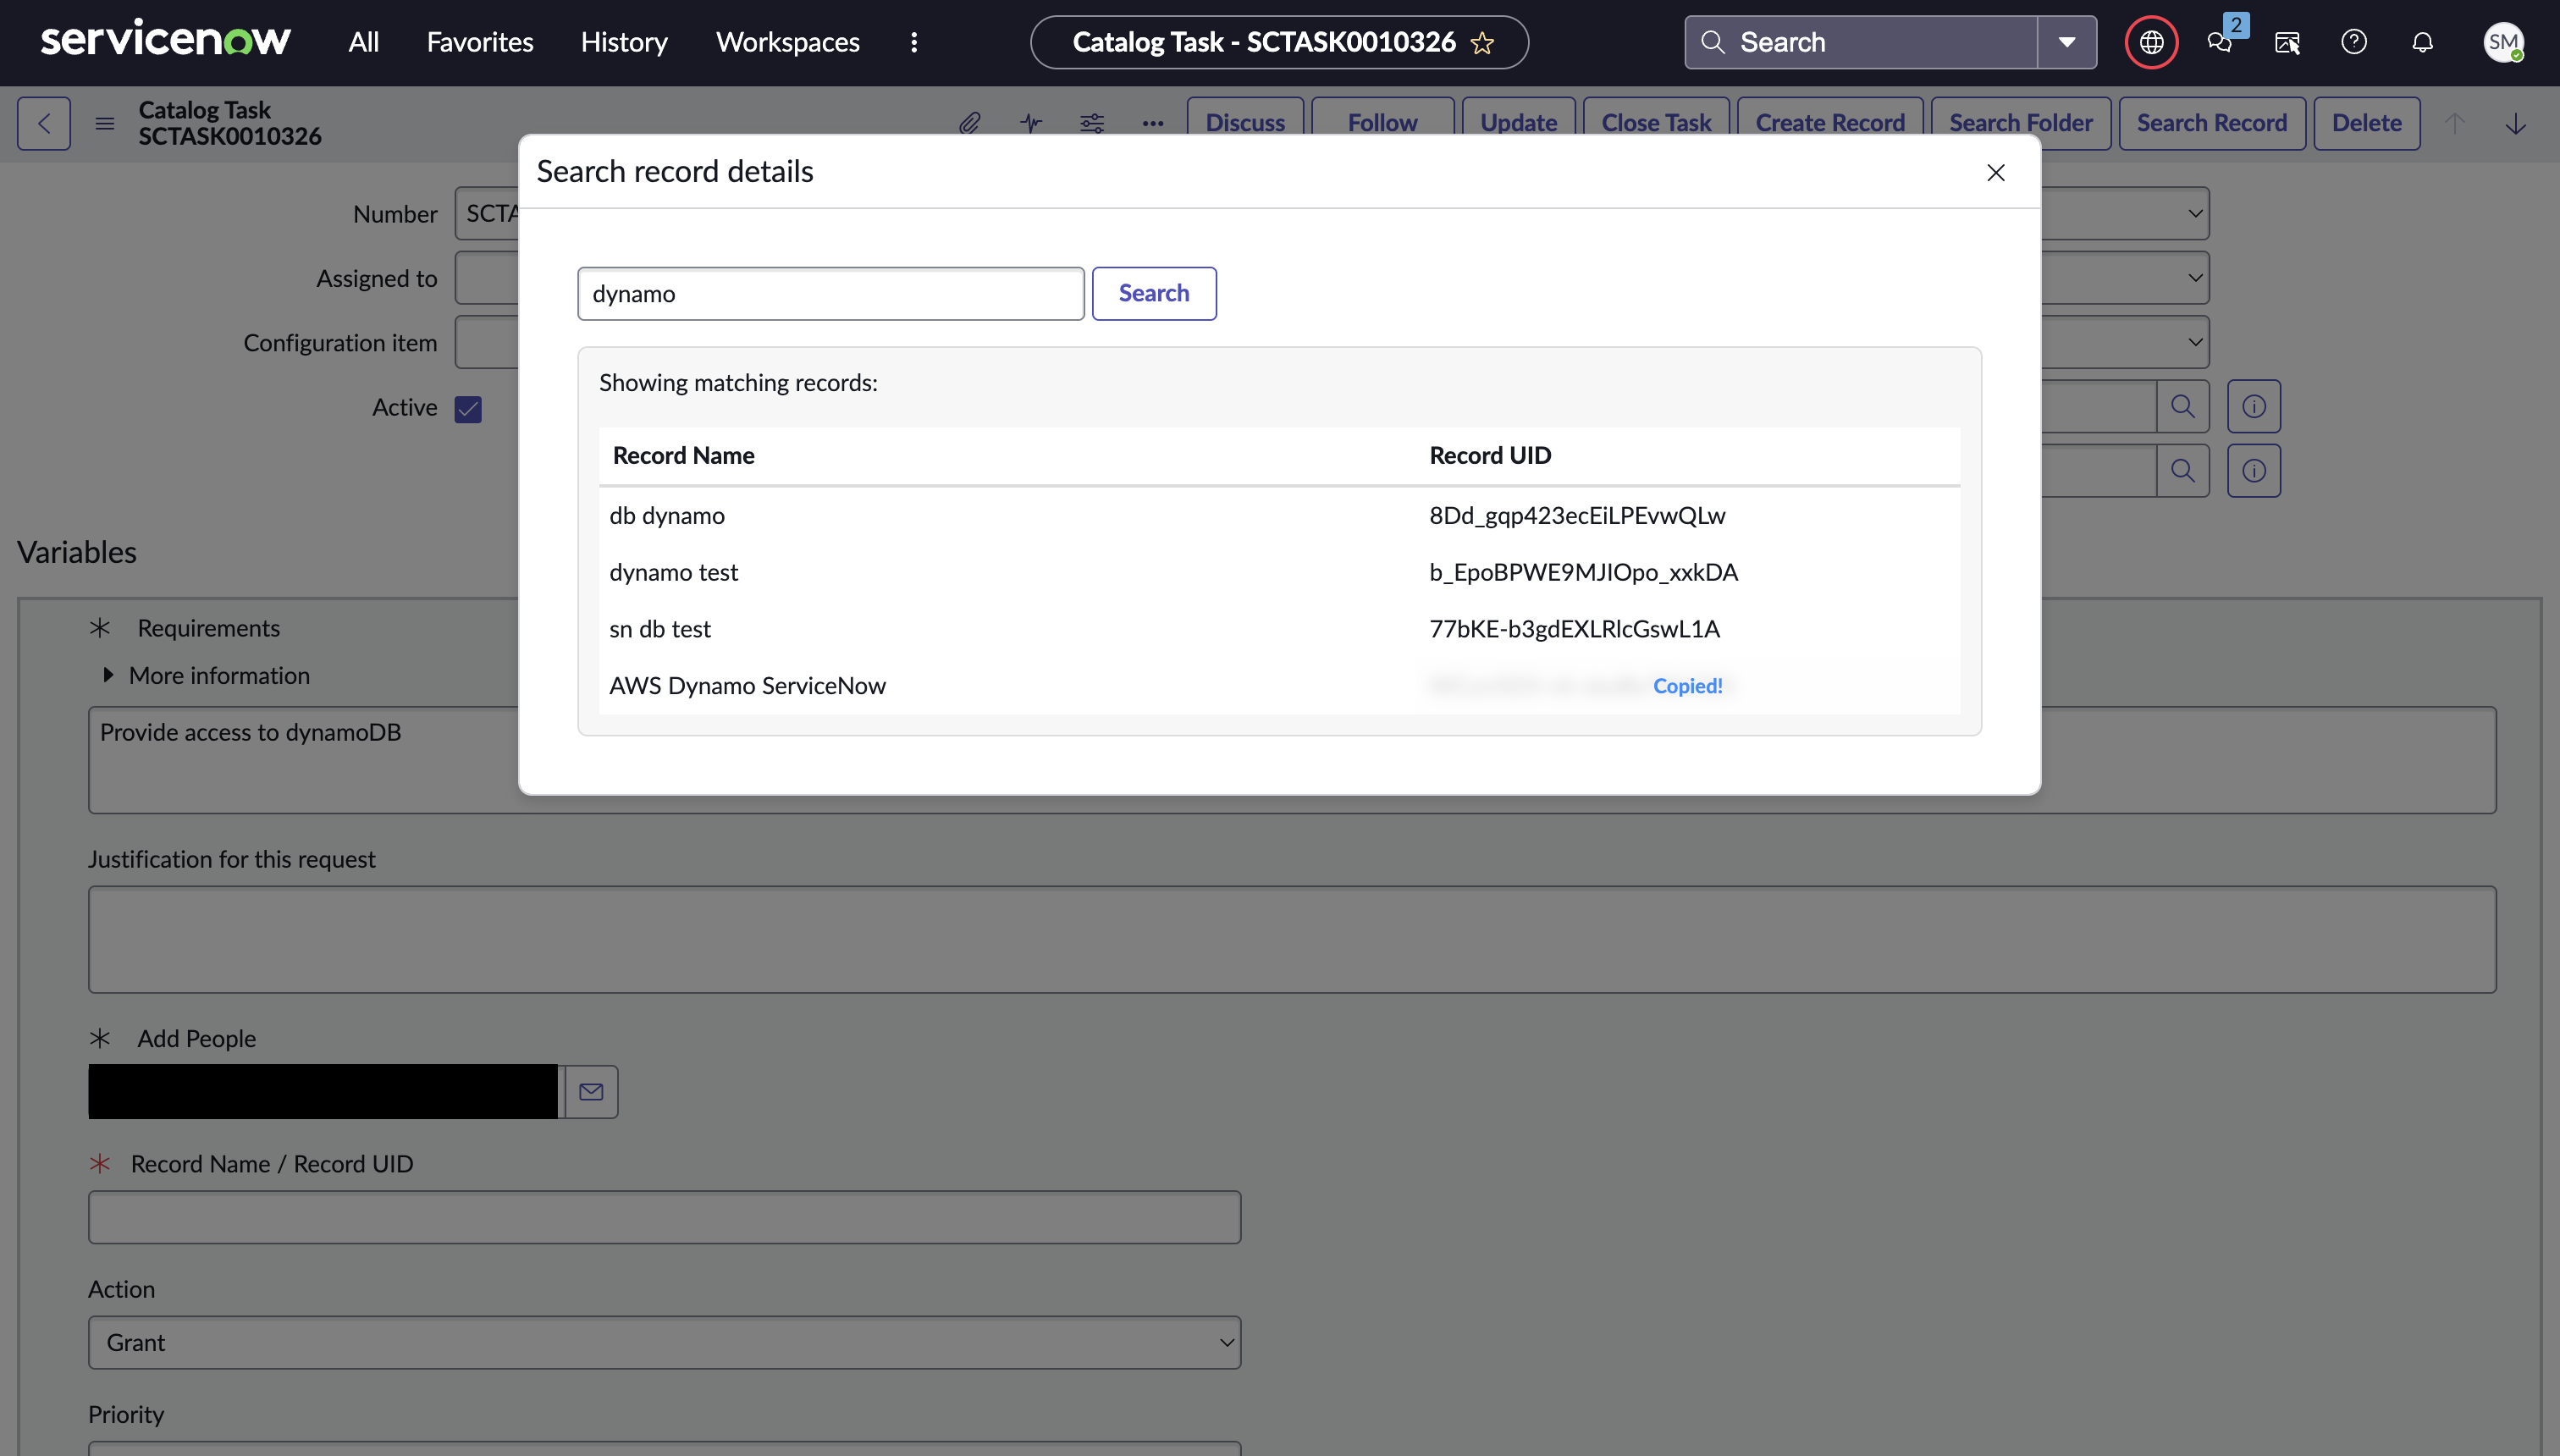
Task: Click inside the dynamo search field
Action: pos(830,293)
